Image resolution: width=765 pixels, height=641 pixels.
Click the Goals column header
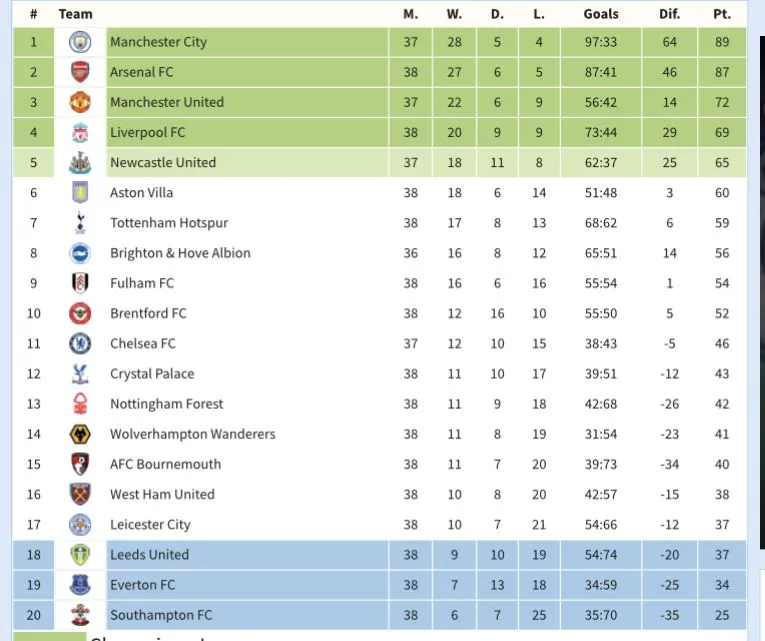click(x=601, y=14)
